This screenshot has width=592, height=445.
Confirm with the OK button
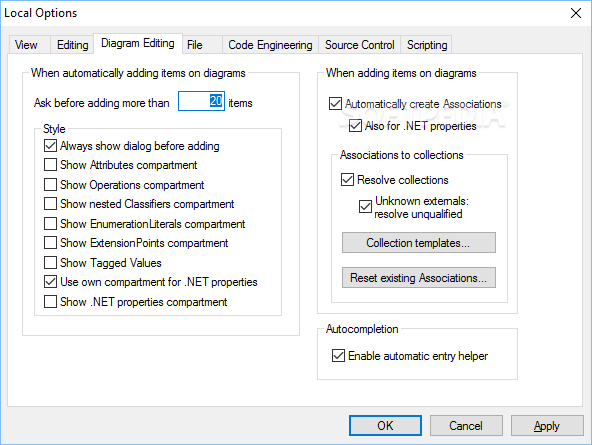[385, 425]
